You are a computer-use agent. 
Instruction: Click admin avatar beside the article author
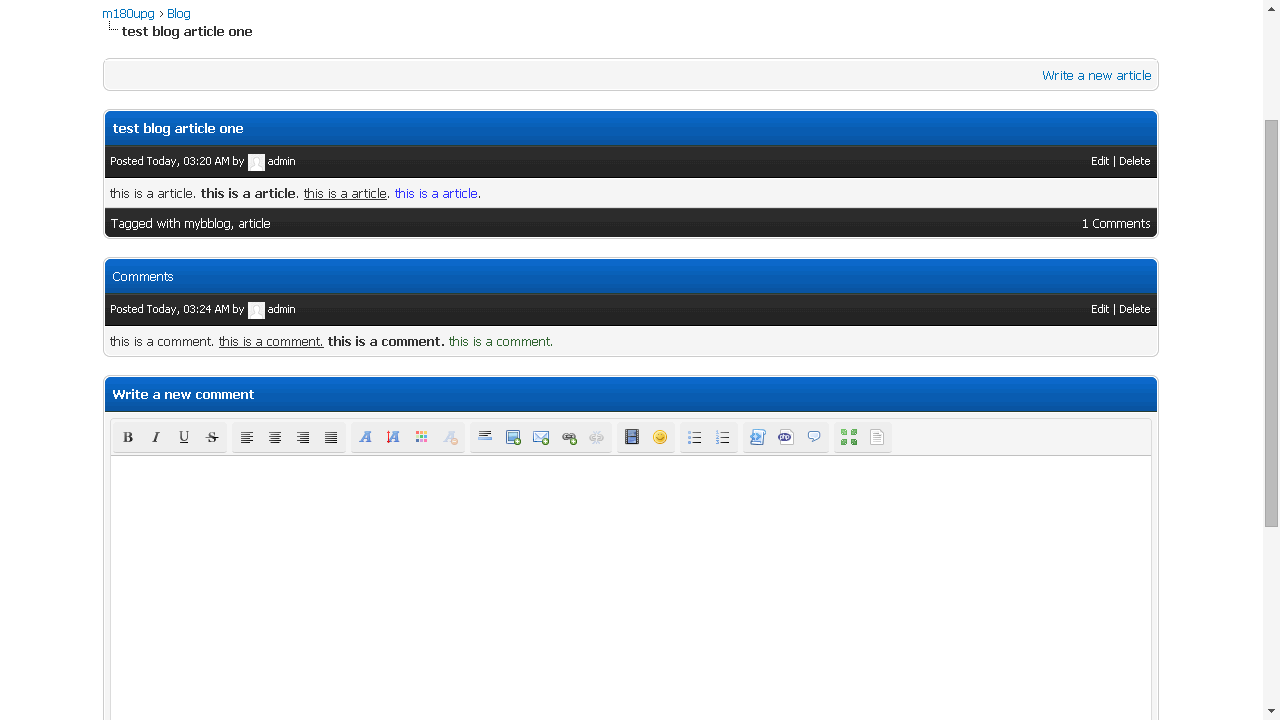point(256,162)
